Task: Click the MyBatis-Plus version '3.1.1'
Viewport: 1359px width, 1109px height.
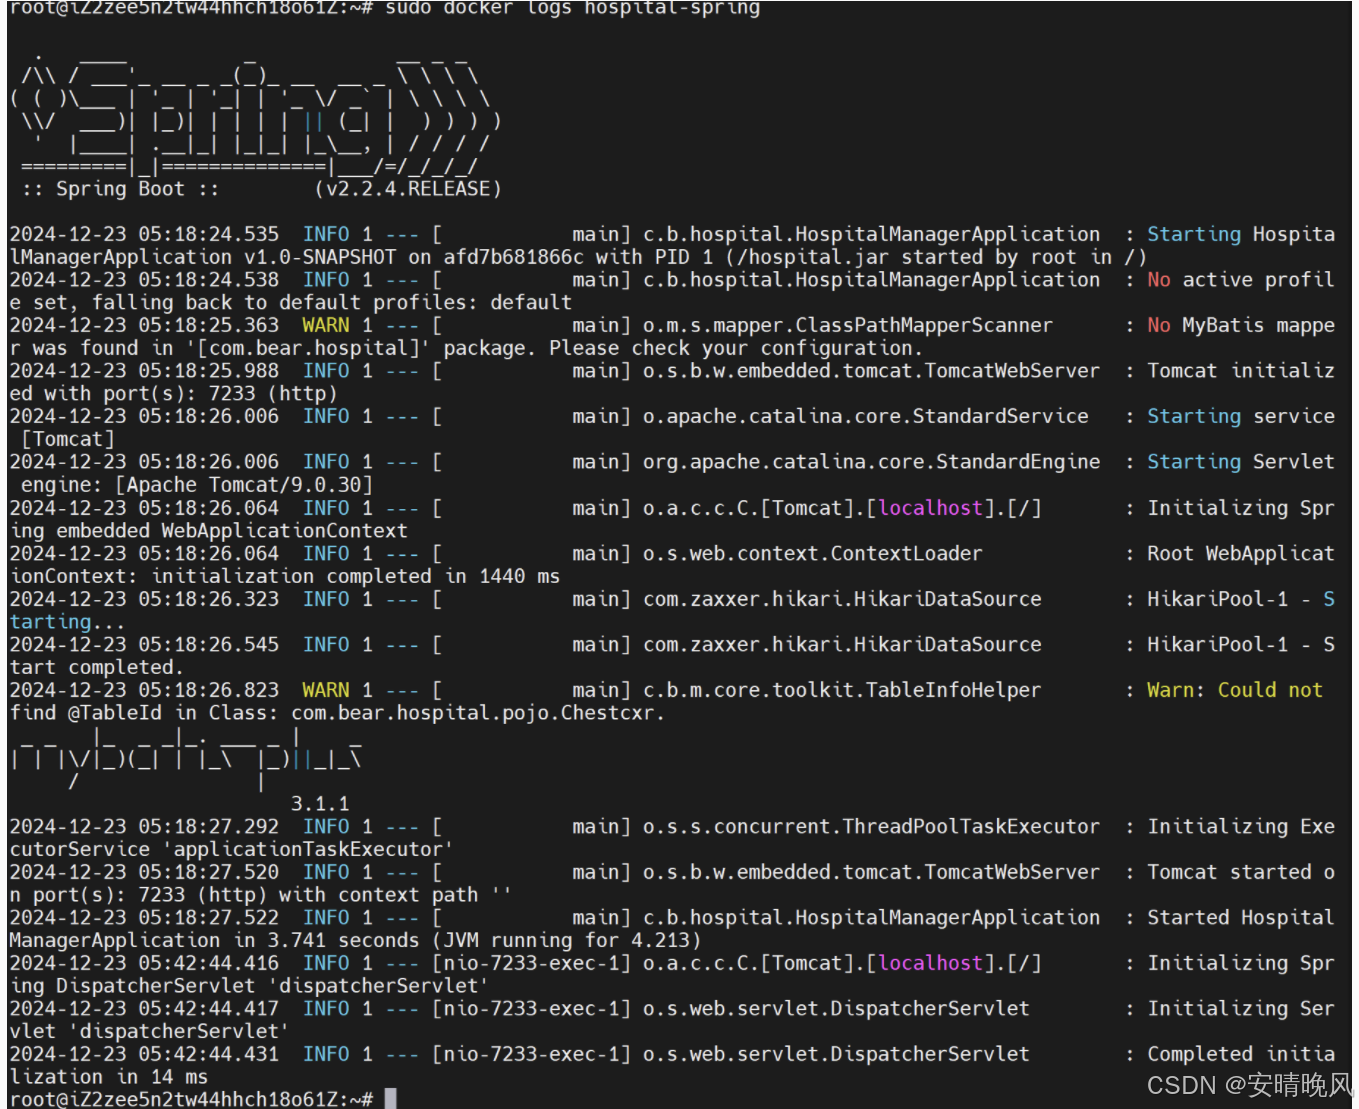Action: [x=320, y=804]
